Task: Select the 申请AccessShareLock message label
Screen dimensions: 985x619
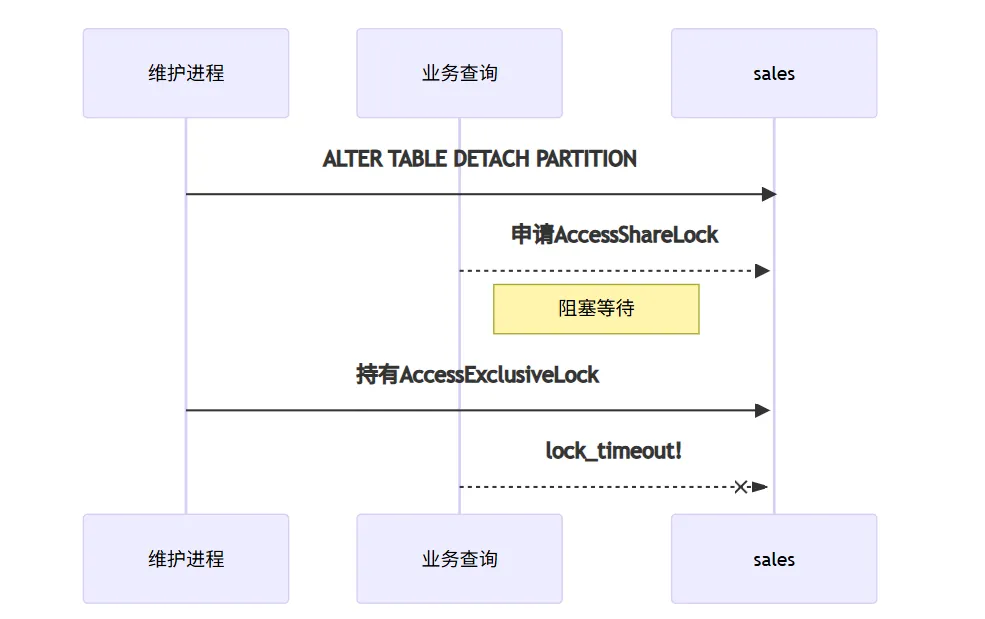Action: pos(614,235)
